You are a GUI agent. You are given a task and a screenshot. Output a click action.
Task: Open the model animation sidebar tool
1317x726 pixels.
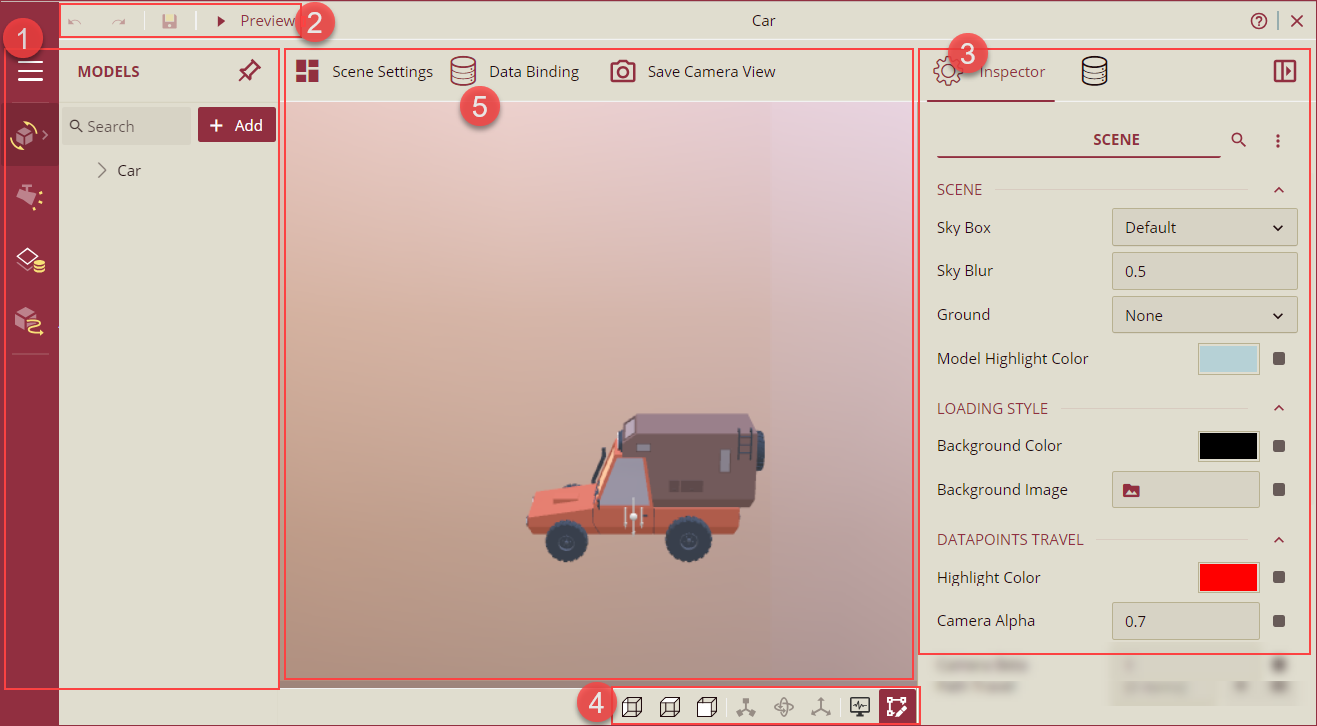click(30, 321)
